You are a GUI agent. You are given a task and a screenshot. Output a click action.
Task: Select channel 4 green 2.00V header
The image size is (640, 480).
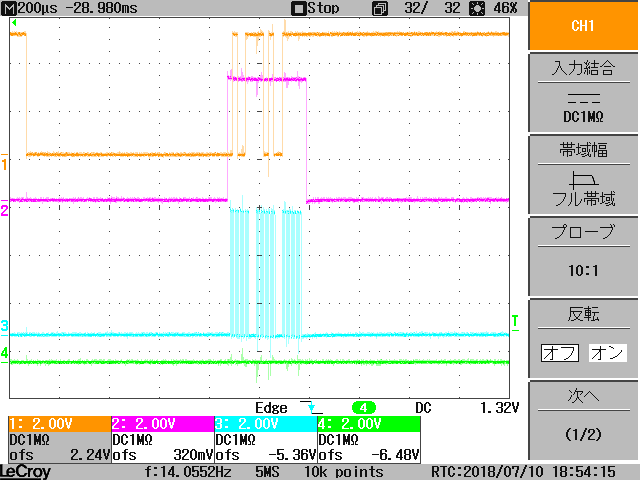369,424
